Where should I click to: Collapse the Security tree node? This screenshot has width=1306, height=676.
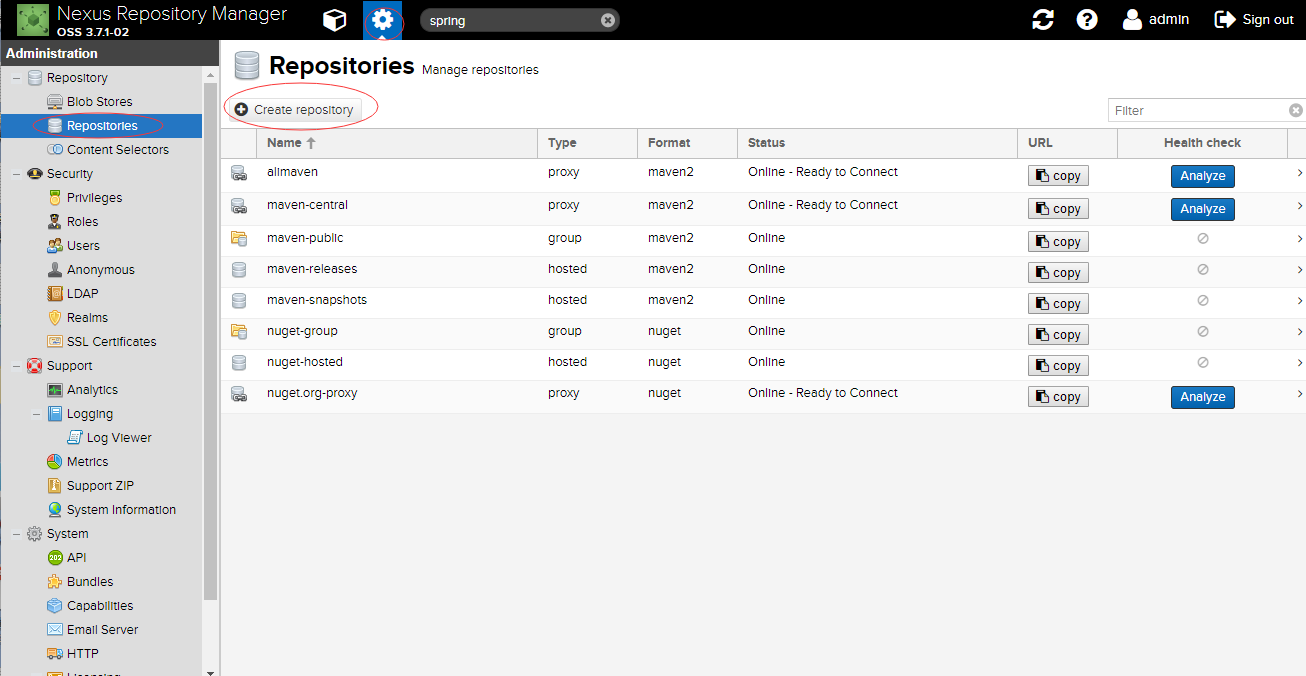17,174
